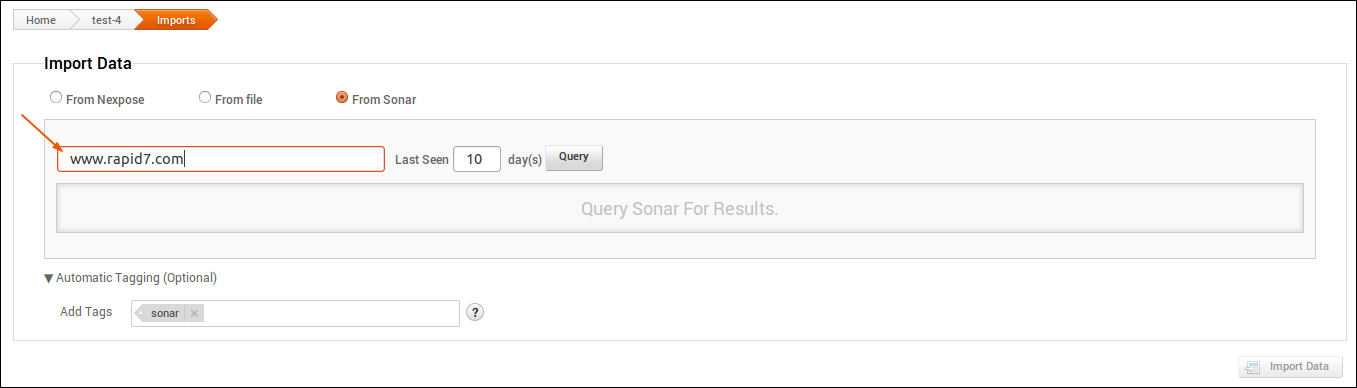
Task: Click the Import Data section heading
Action: (88, 64)
